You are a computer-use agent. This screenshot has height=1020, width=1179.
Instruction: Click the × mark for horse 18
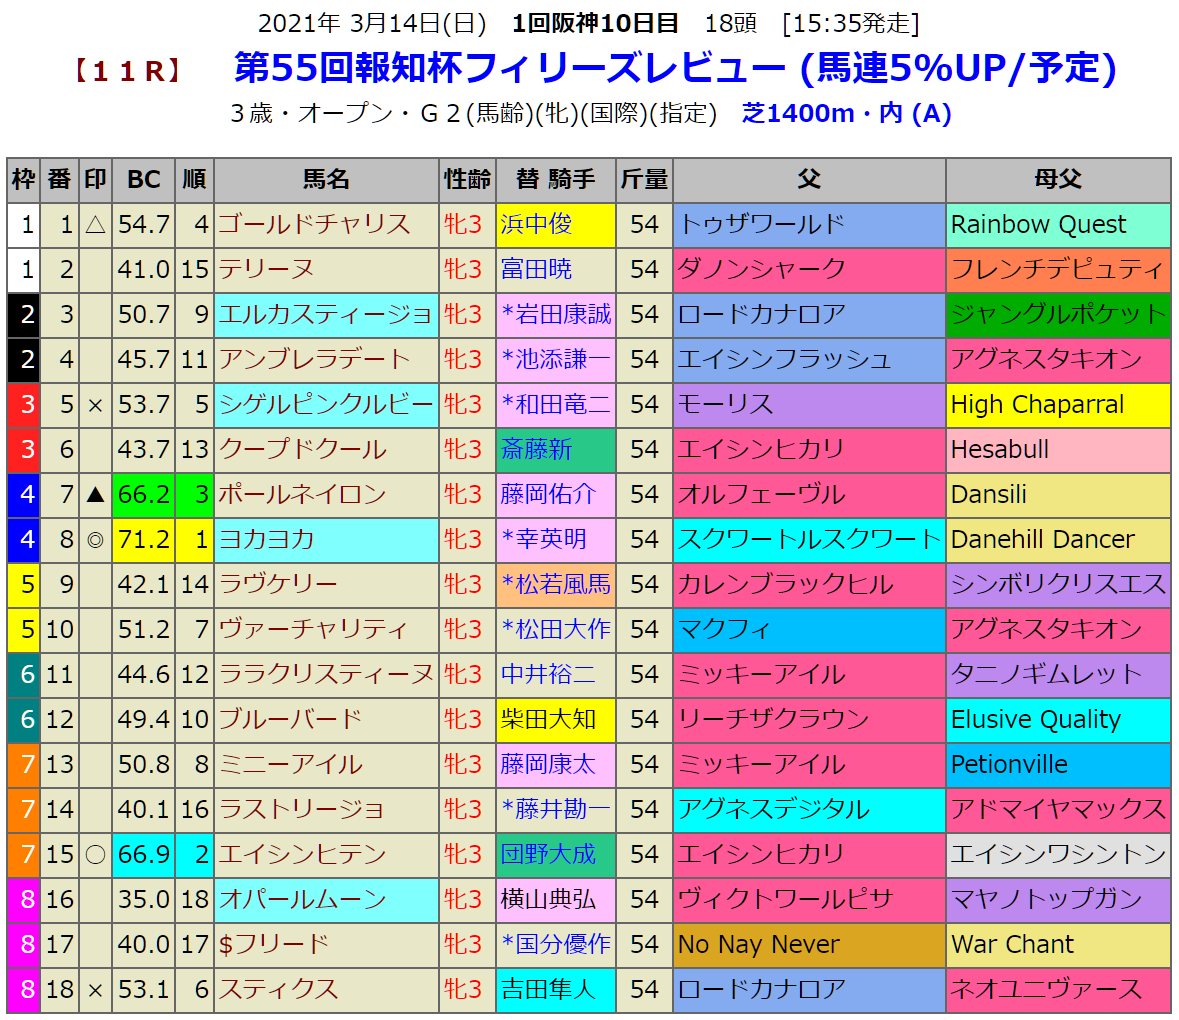(95, 990)
